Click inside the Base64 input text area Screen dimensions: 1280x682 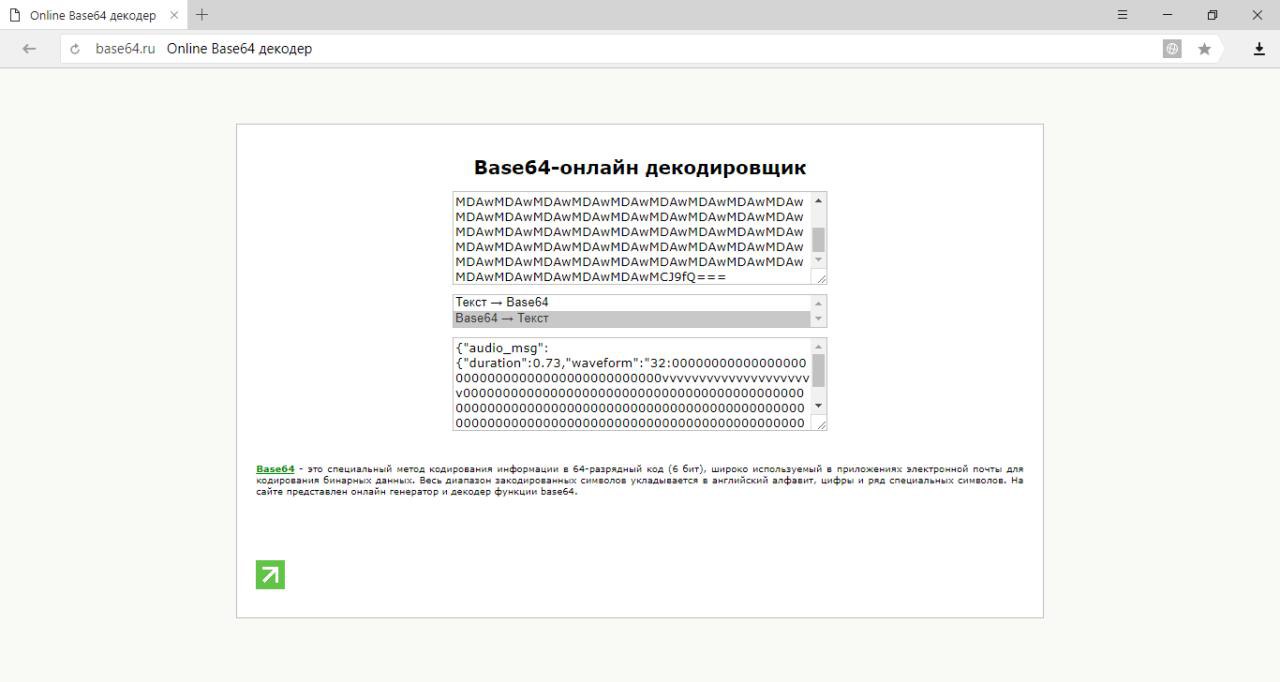tap(630, 238)
